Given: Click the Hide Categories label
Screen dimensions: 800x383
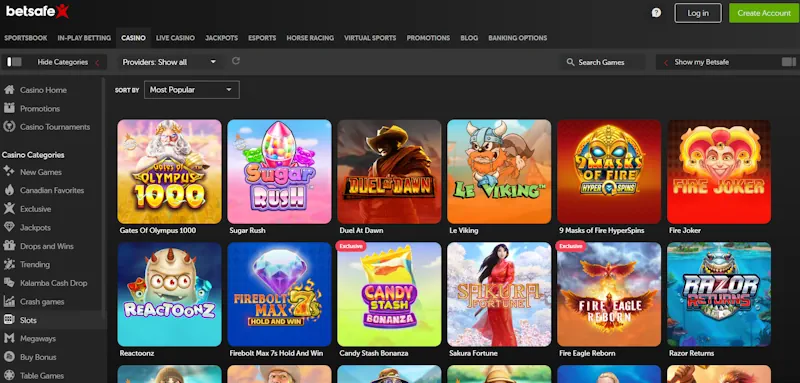Looking at the screenshot, I should [x=63, y=62].
